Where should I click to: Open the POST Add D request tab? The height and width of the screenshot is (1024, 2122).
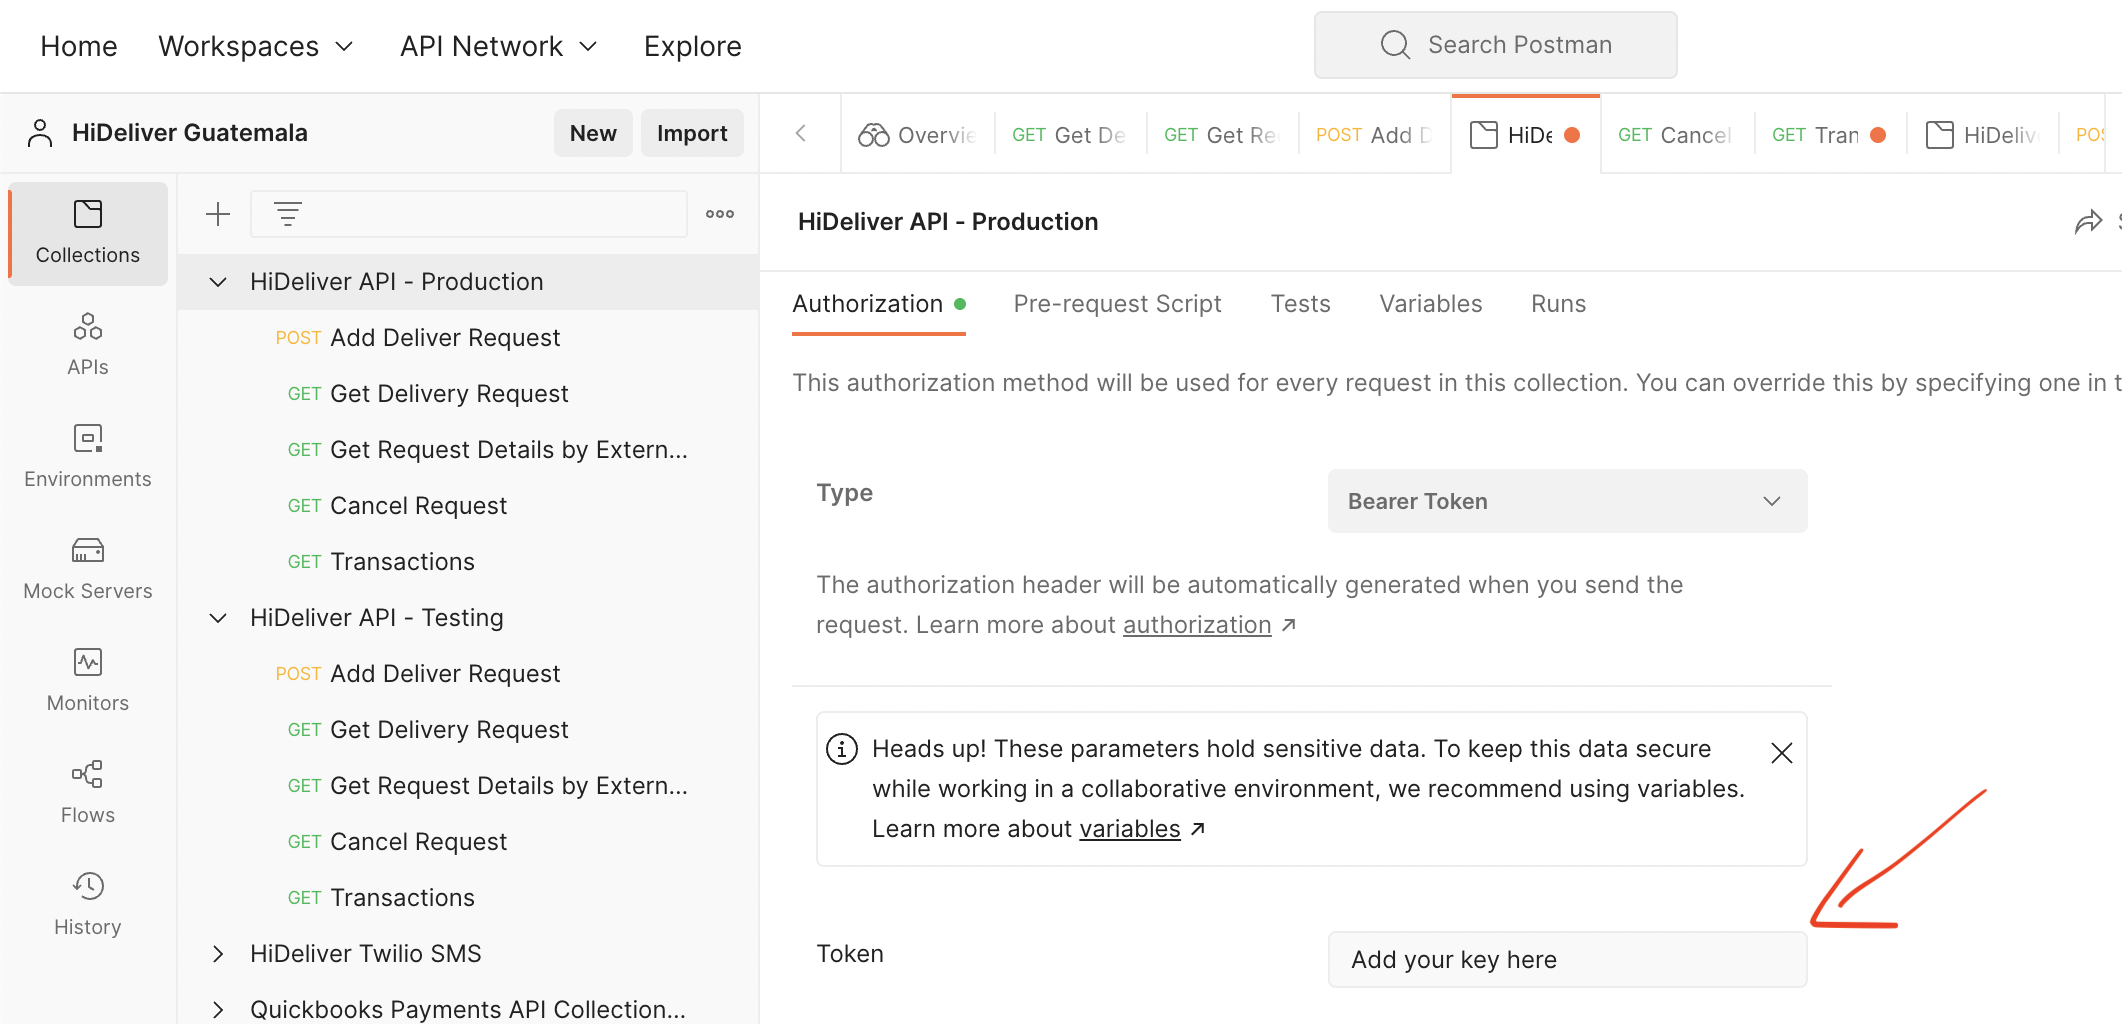tap(1375, 135)
